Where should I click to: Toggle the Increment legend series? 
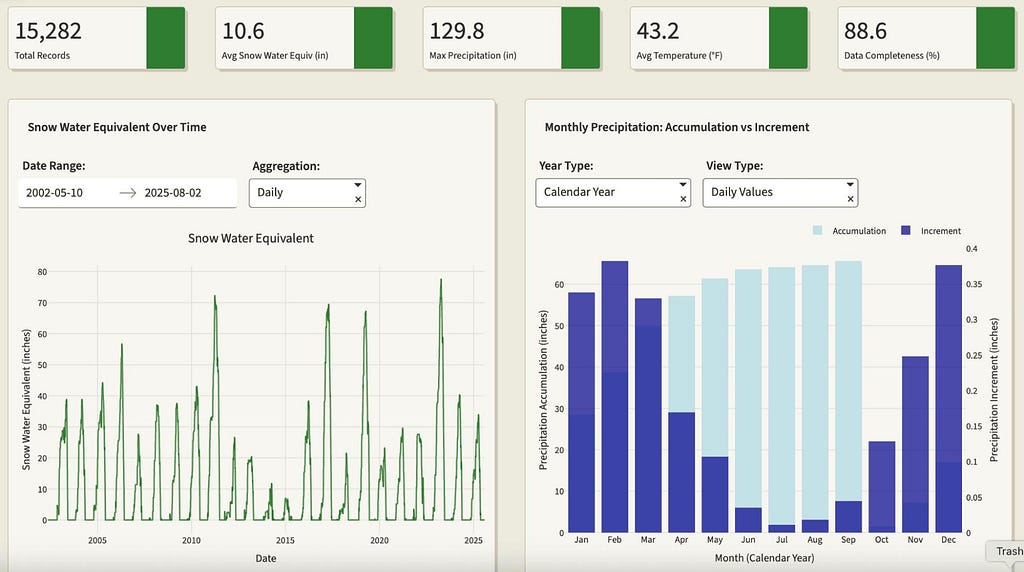(931, 230)
